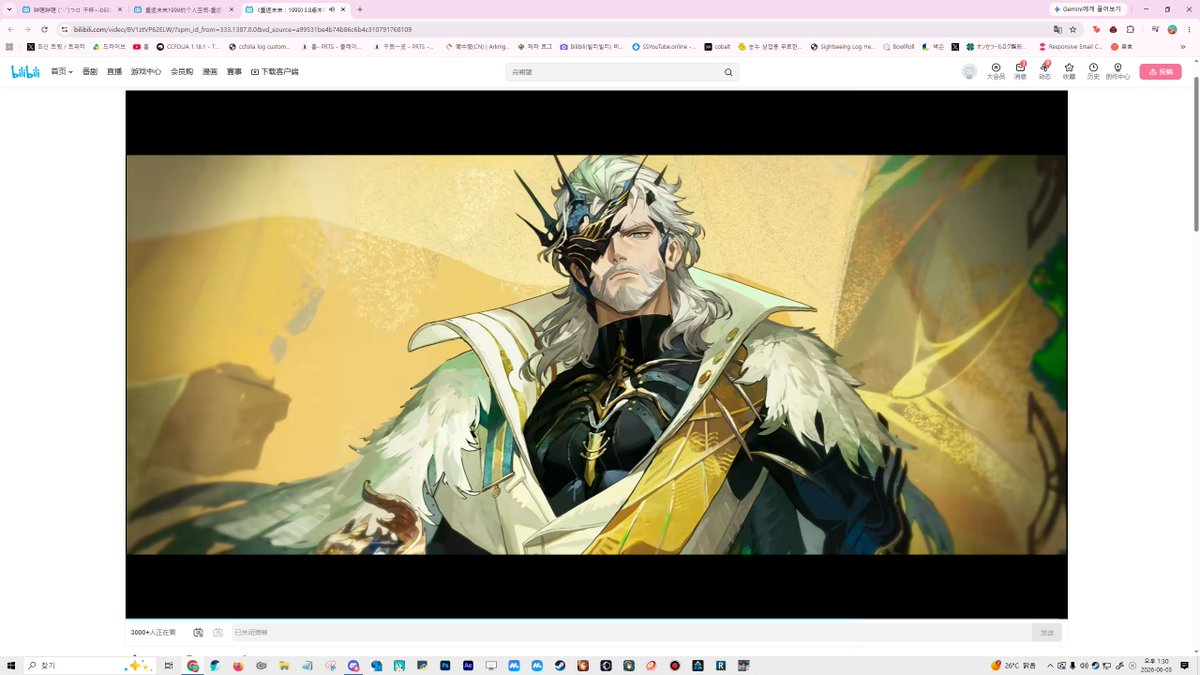The height and width of the screenshot is (675, 1200).
Task: Click the speaker icon on the active tab
Action: coord(331,9)
